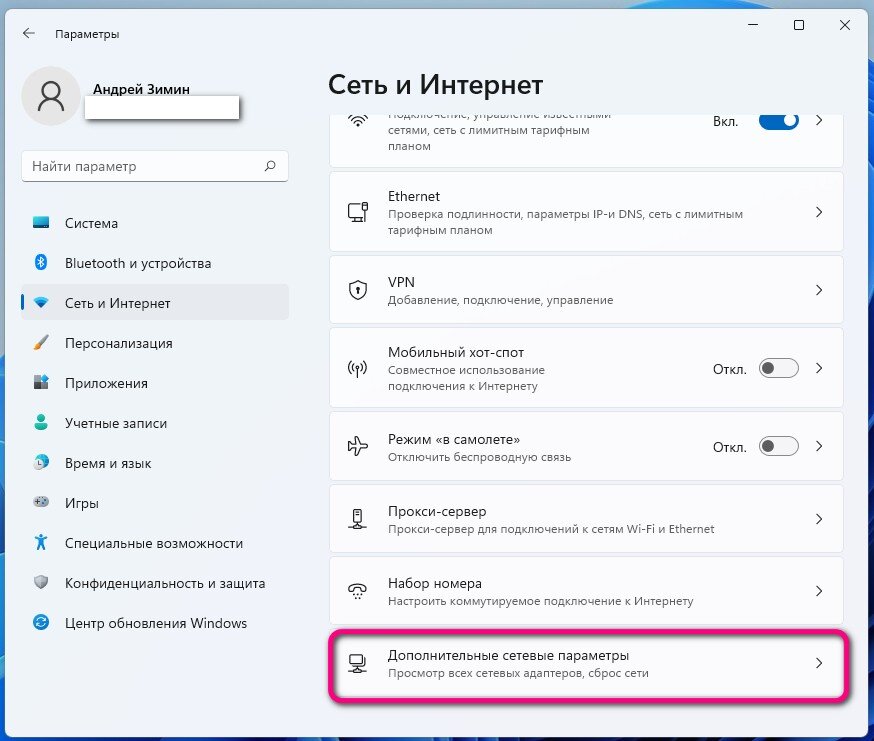This screenshot has height=741, width=874.
Task: Select Сеть и Интернет in the sidebar
Action: [x=155, y=303]
